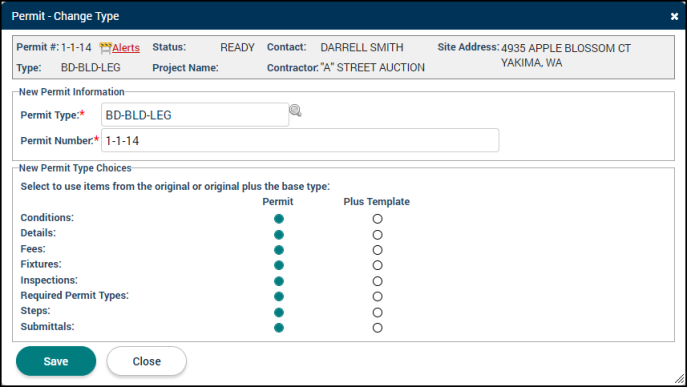Image resolution: width=687 pixels, height=387 pixels.
Task: Select Plus Template for Details
Action: pos(377,234)
